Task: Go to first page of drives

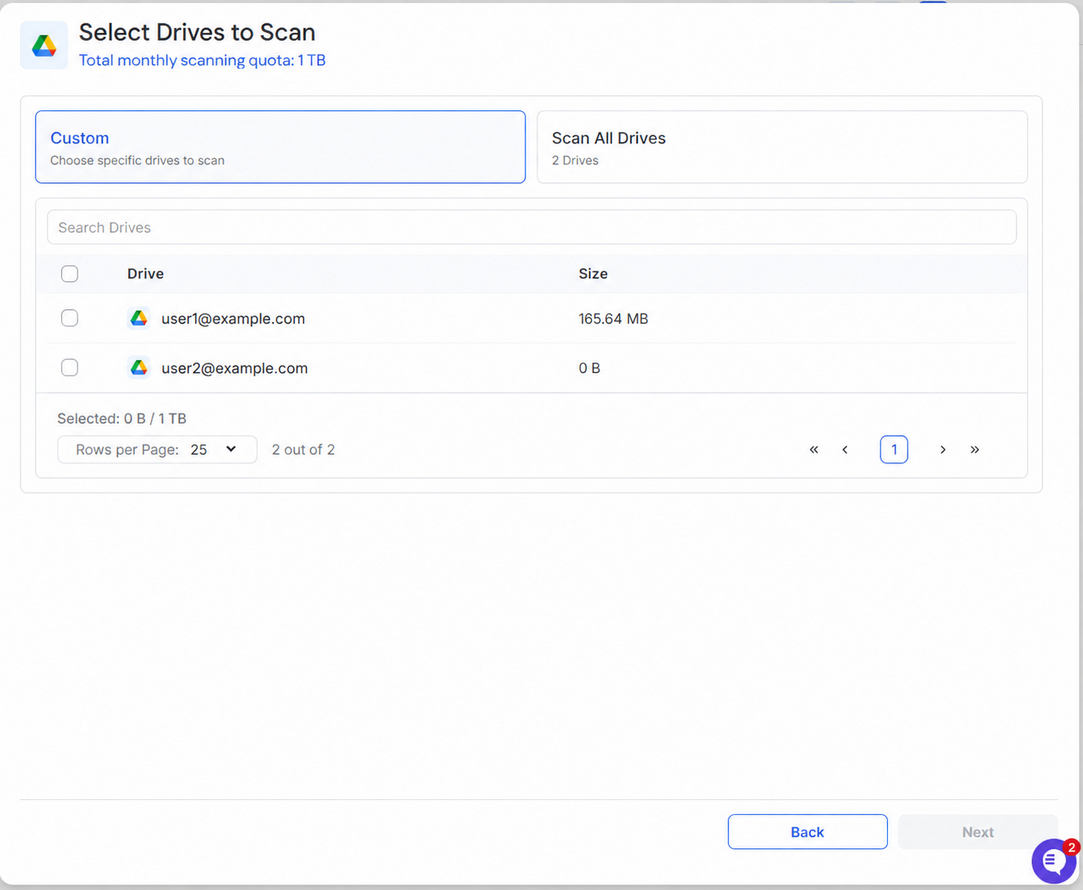Action: click(x=814, y=449)
